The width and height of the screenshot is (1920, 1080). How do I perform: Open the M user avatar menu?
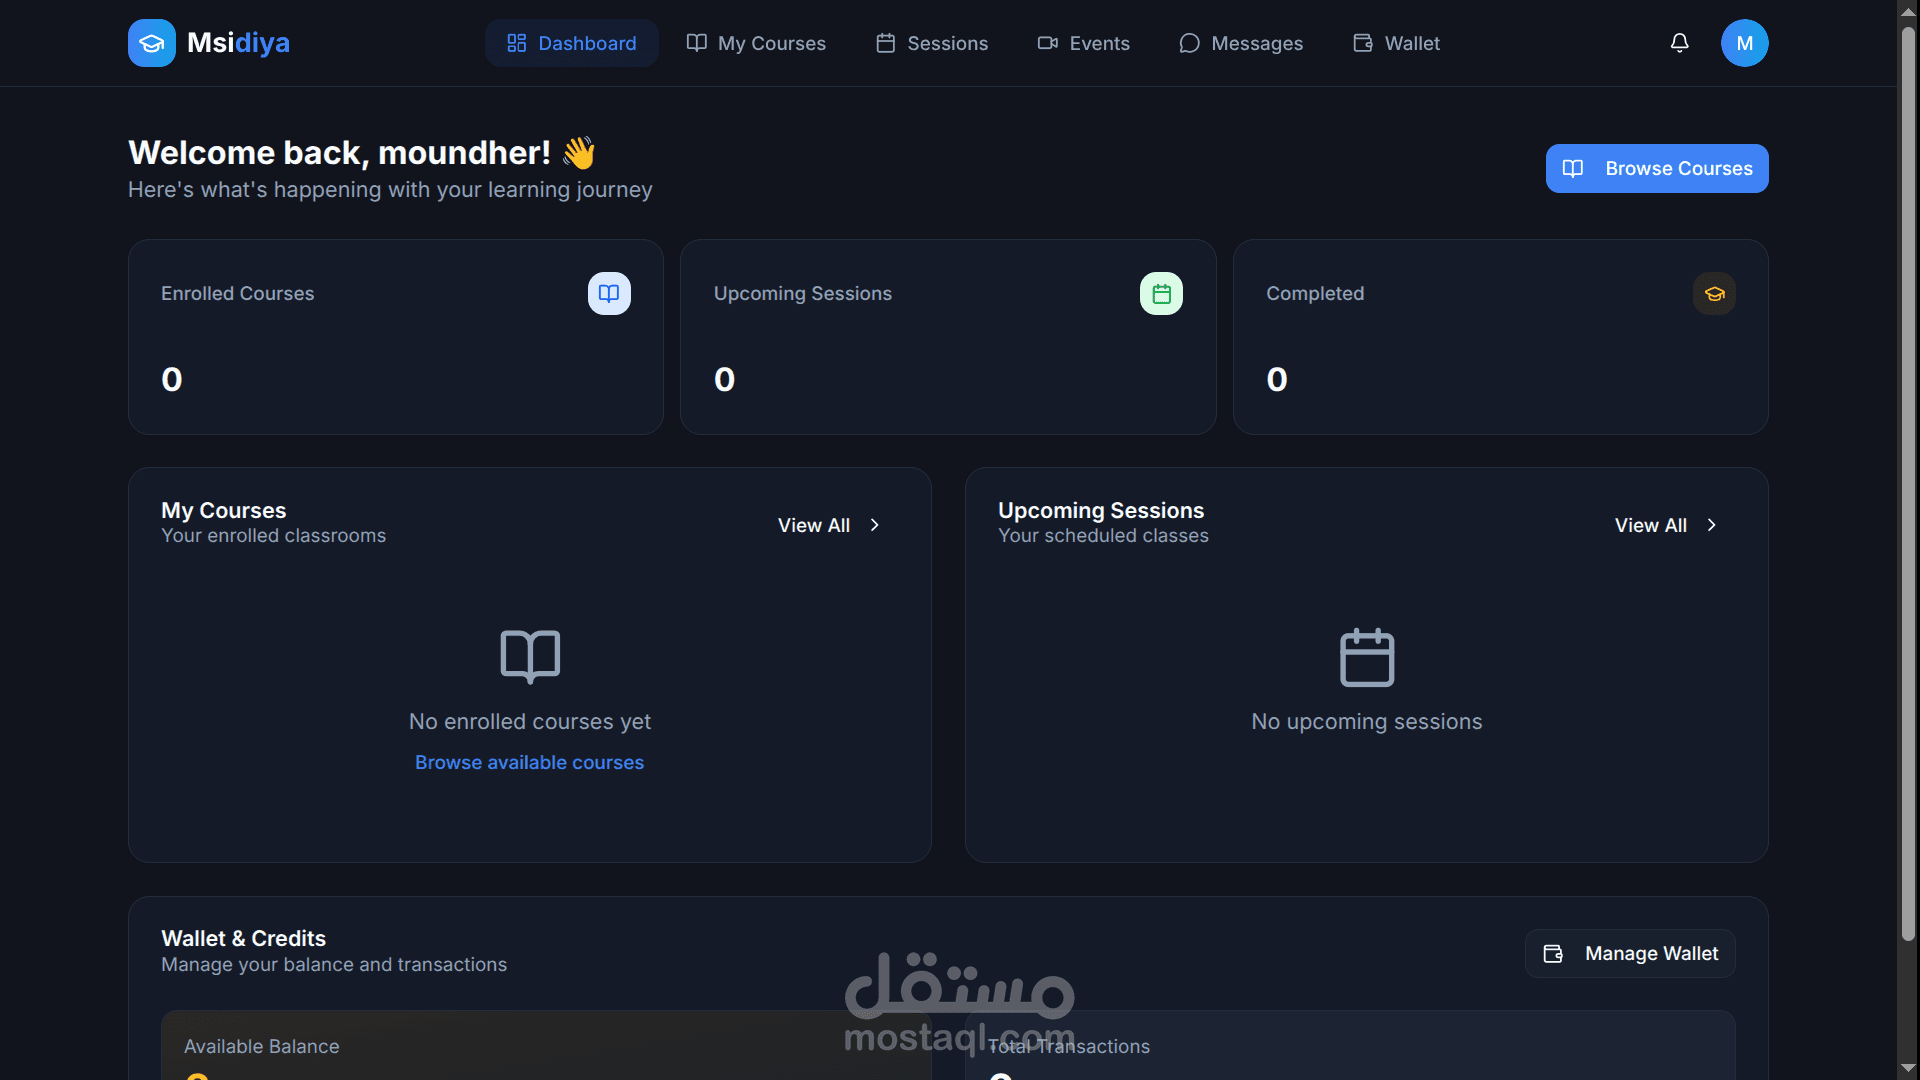1744,43
